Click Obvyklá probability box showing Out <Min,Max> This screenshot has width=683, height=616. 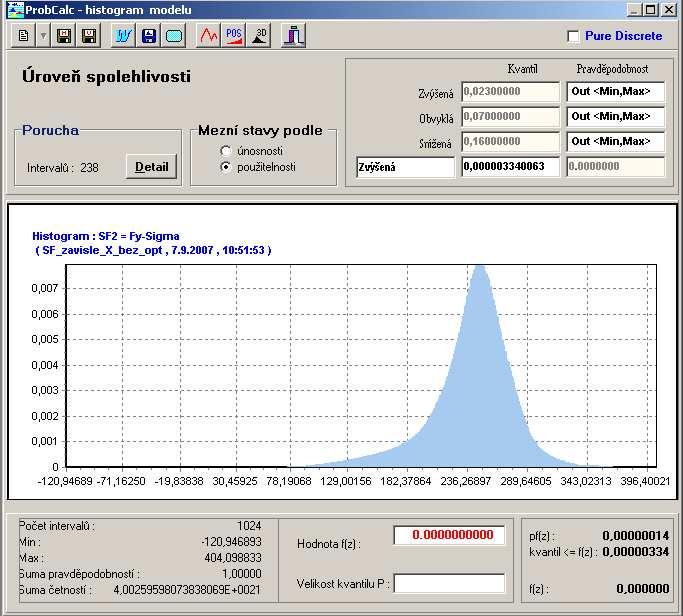click(x=616, y=116)
